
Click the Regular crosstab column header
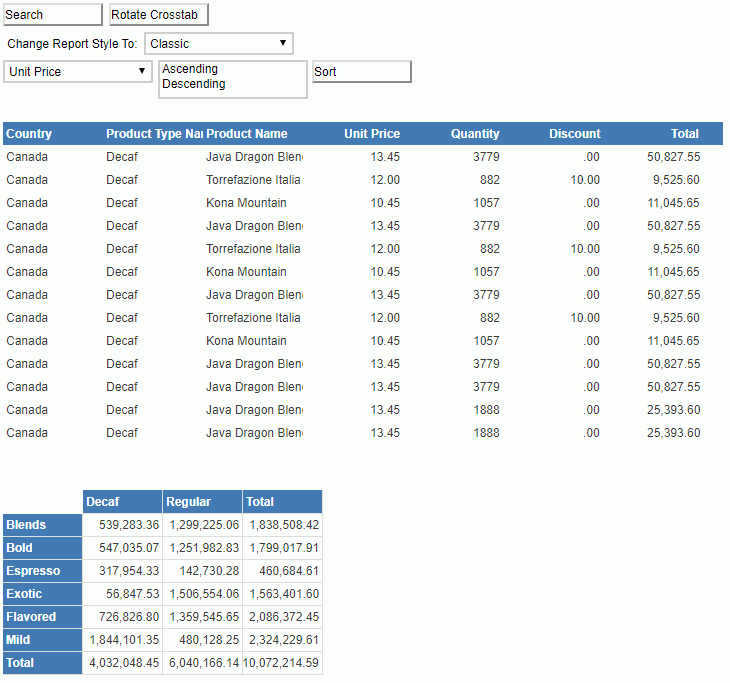[x=203, y=501]
